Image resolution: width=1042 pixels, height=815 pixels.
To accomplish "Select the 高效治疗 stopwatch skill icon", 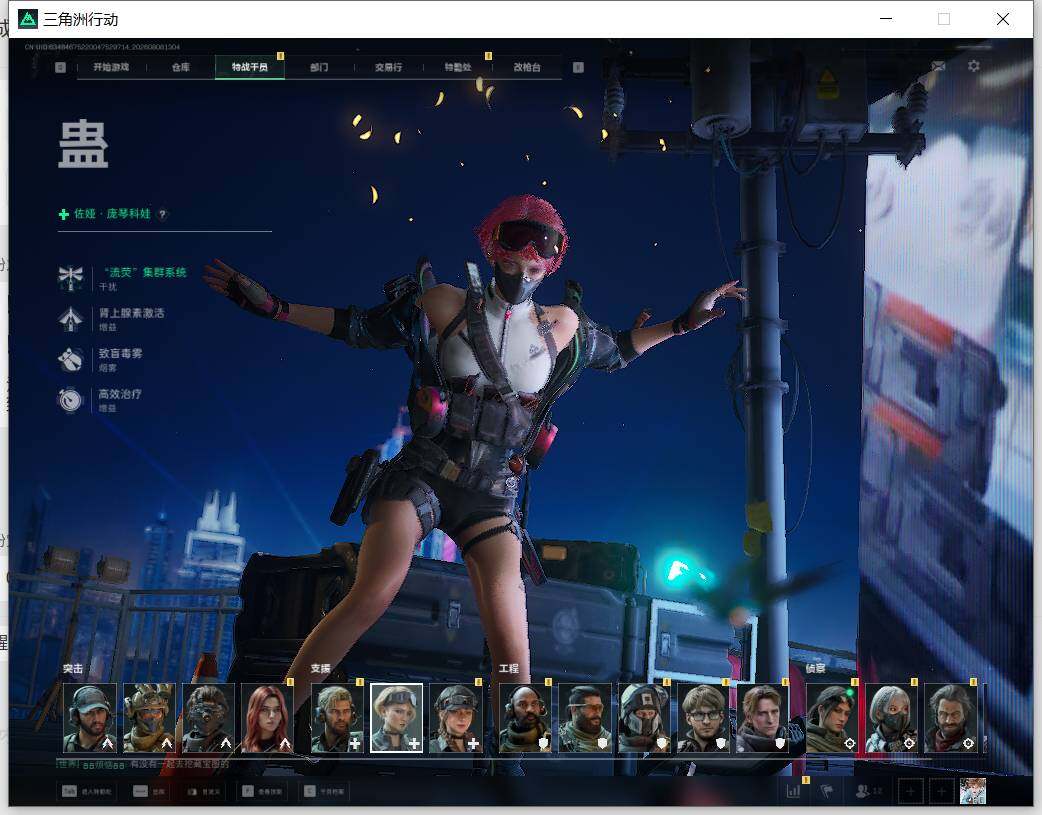I will click(x=70, y=400).
